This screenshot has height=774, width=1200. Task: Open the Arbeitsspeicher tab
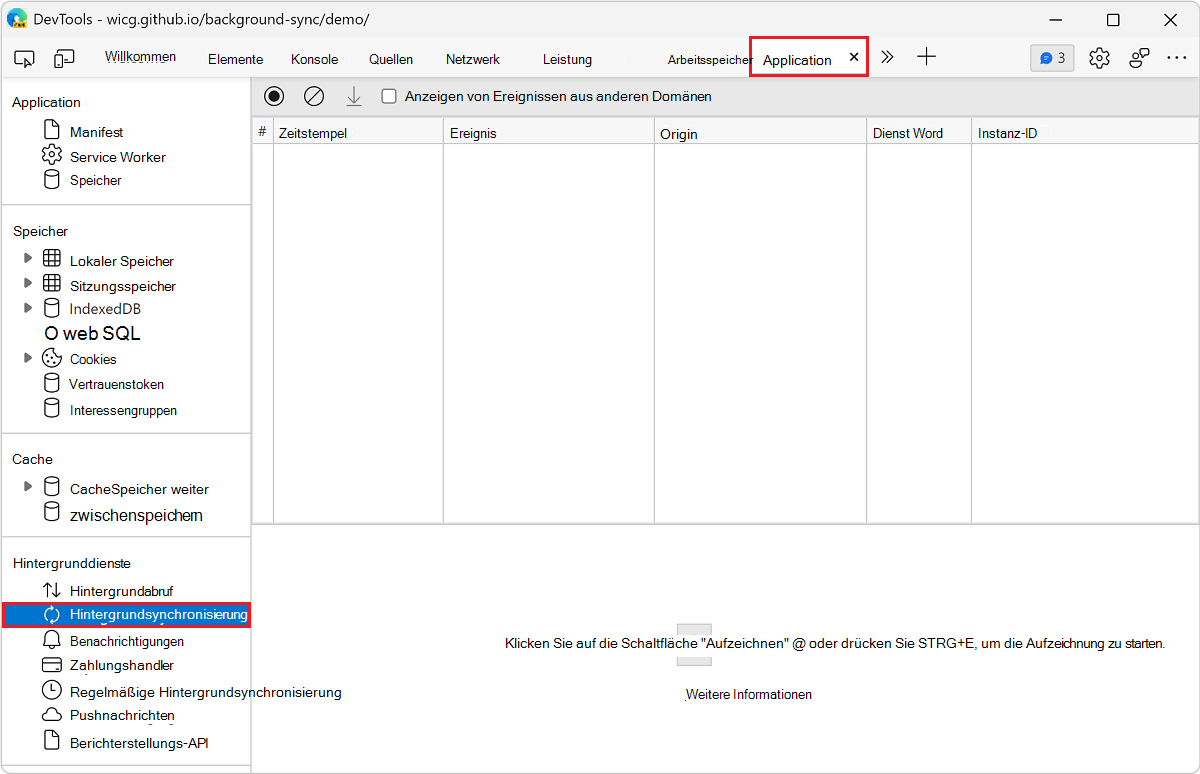click(710, 60)
